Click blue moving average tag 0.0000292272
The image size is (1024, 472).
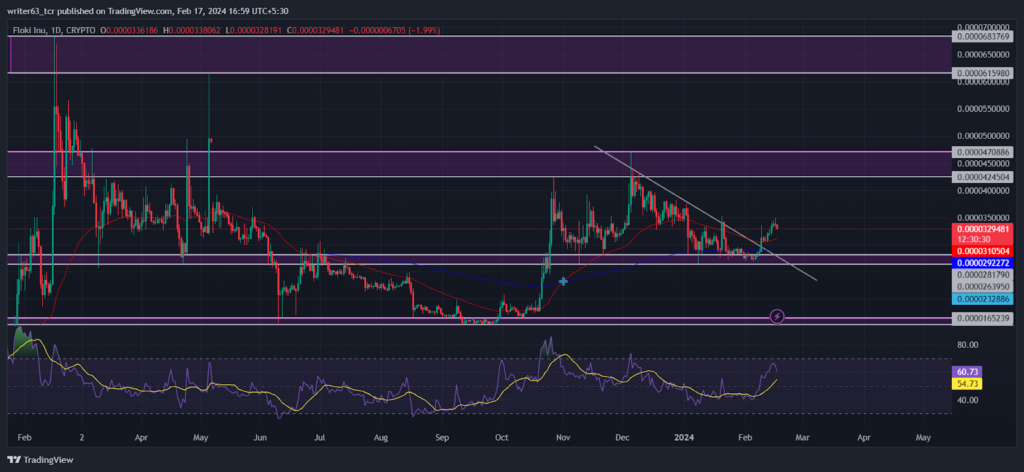[x=982, y=263]
